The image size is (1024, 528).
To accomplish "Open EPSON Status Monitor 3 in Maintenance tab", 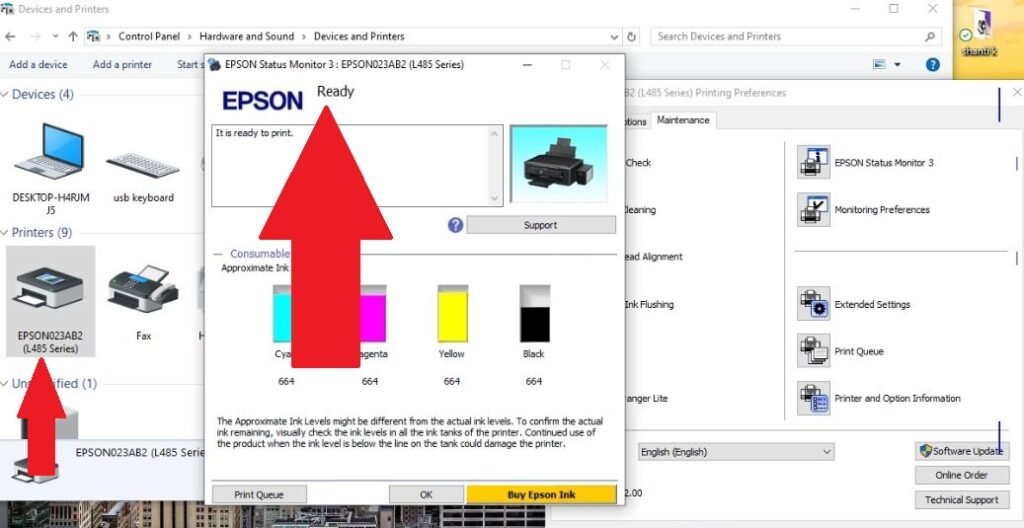I will 813,162.
